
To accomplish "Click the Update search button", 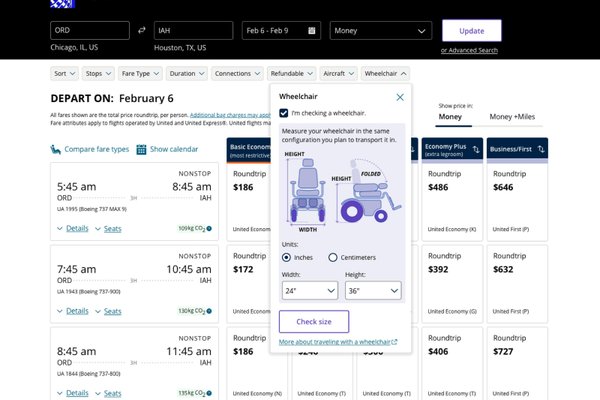I will (472, 31).
